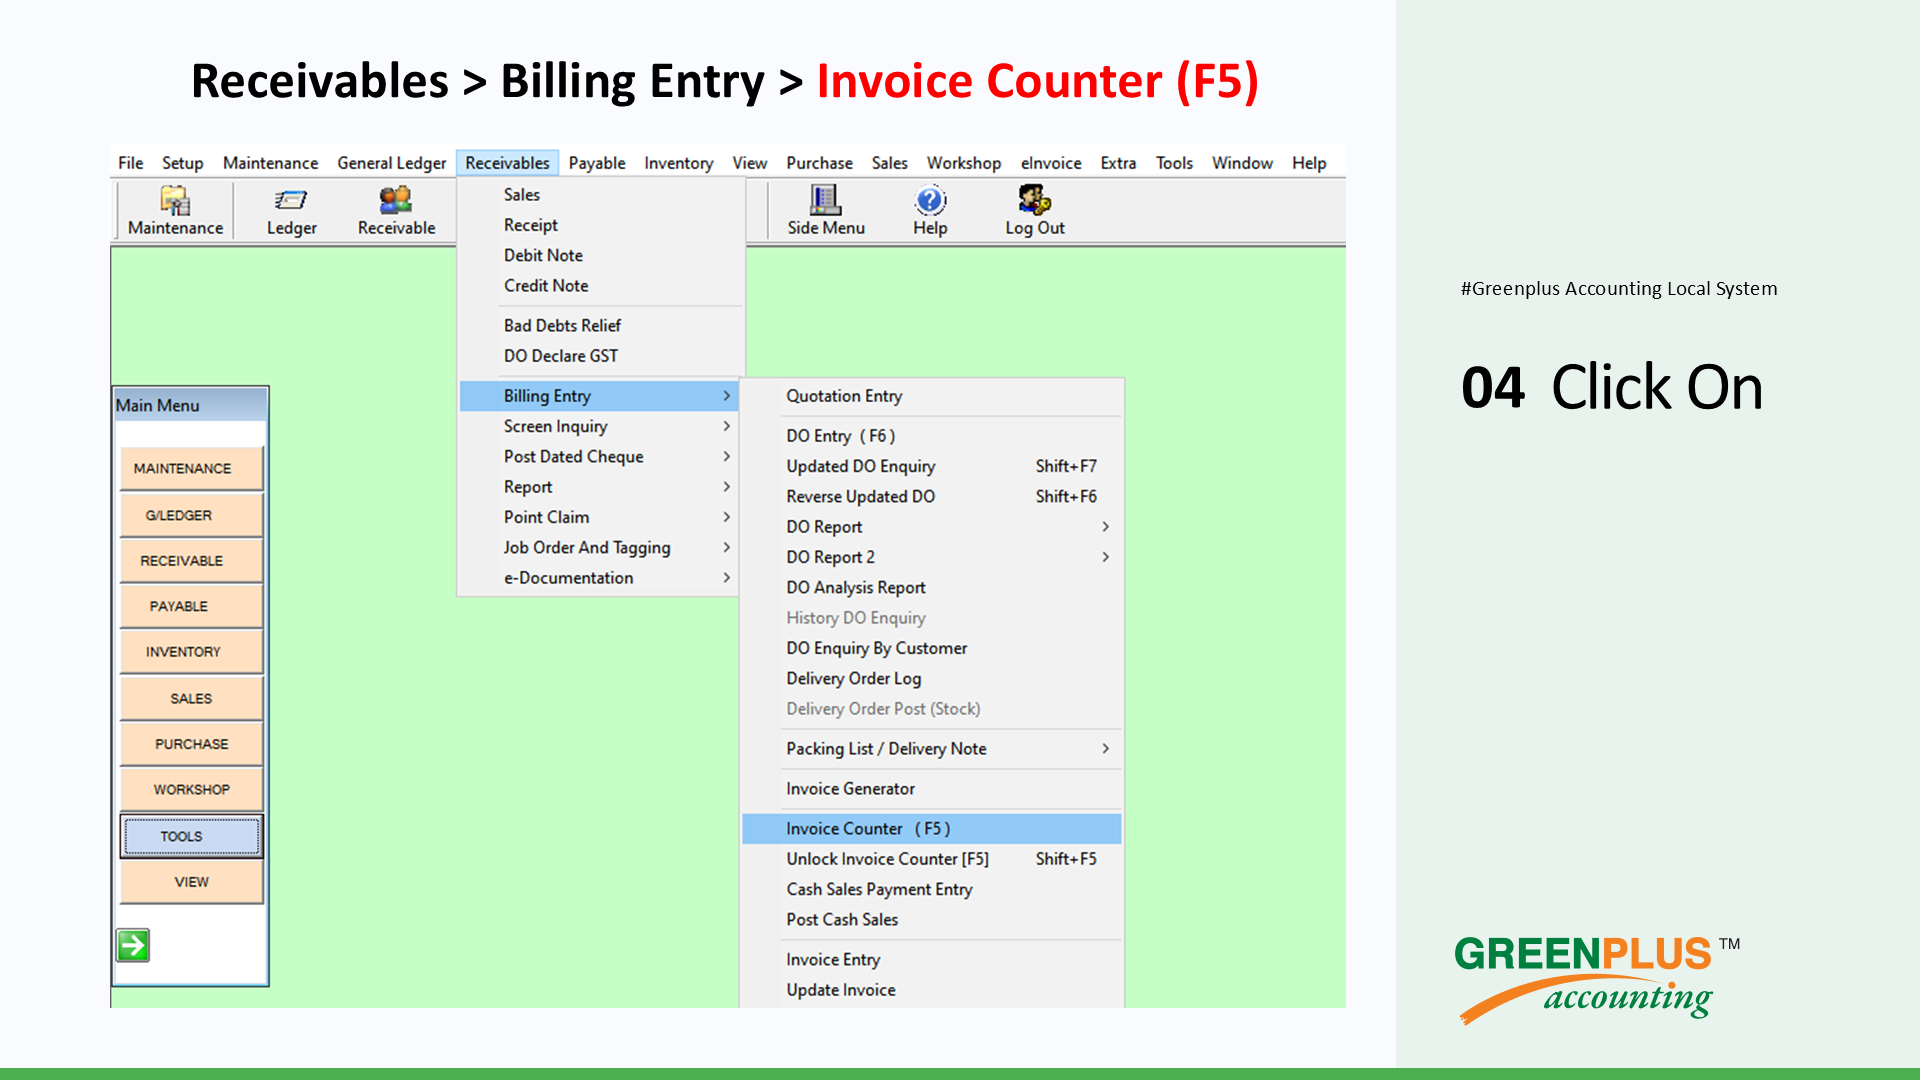Open the View menu in menu bar
Image resolution: width=1920 pixels, height=1080 pixels.
749,163
